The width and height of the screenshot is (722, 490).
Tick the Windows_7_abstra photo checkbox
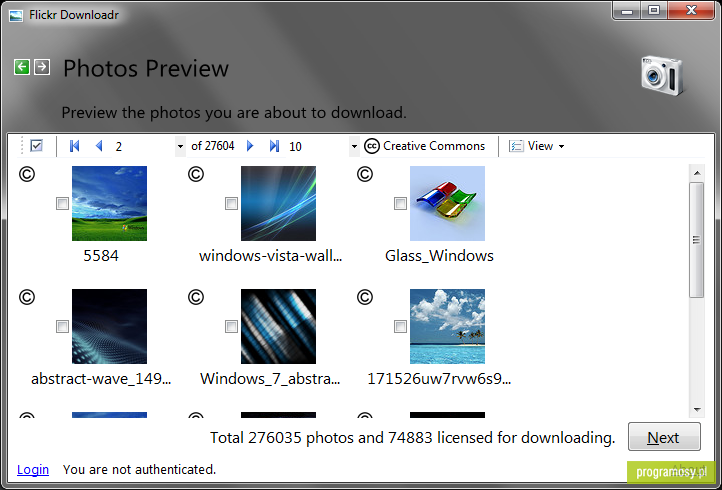click(231, 327)
